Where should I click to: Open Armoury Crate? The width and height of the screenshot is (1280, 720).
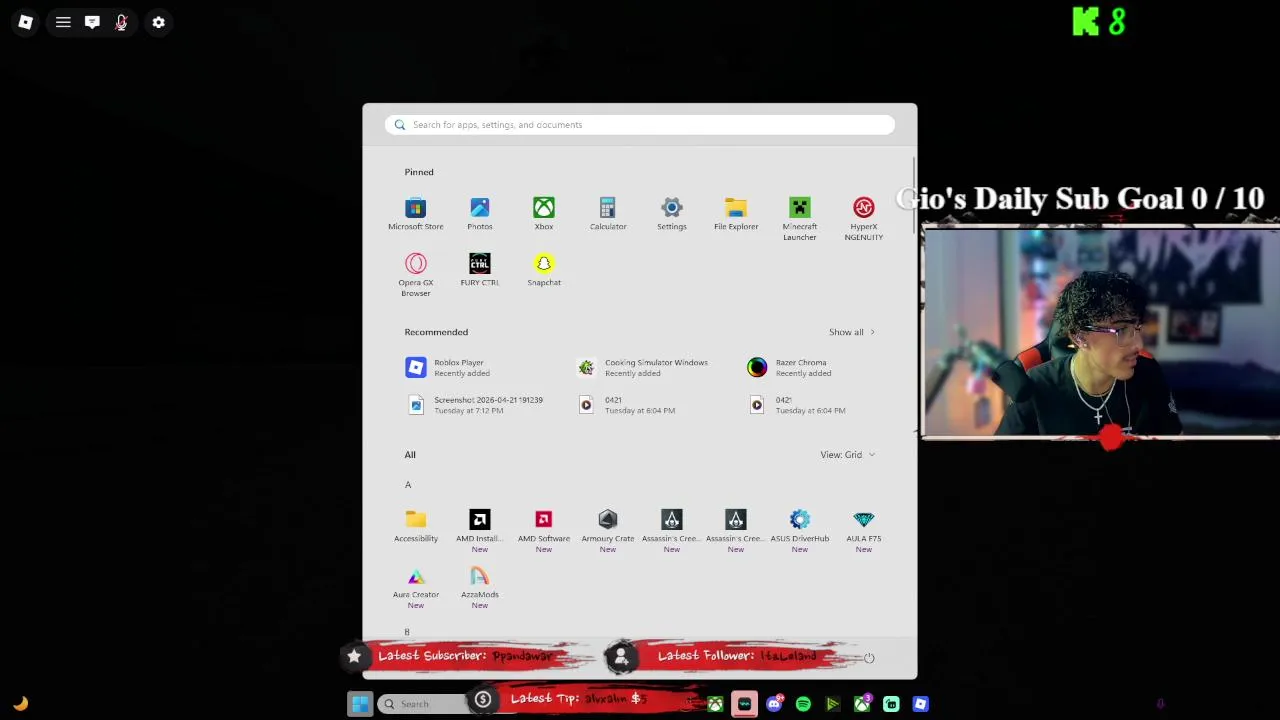click(x=608, y=531)
